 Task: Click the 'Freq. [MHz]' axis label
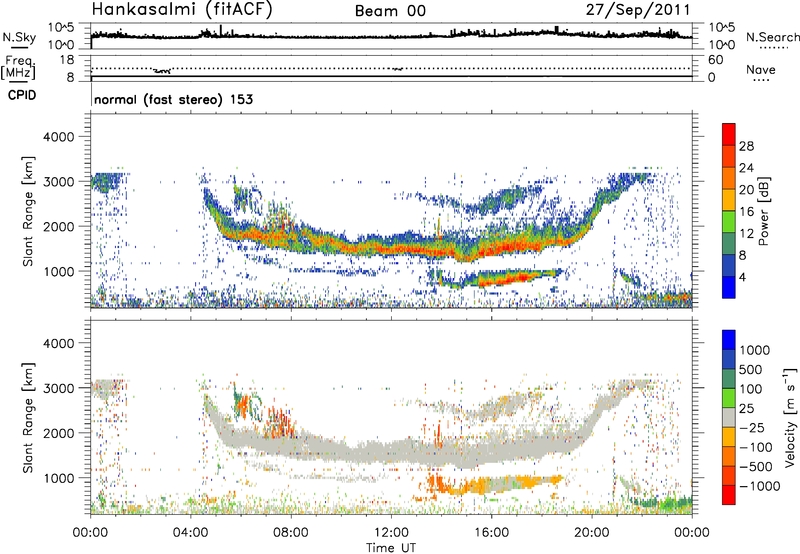(x=18, y=67)
